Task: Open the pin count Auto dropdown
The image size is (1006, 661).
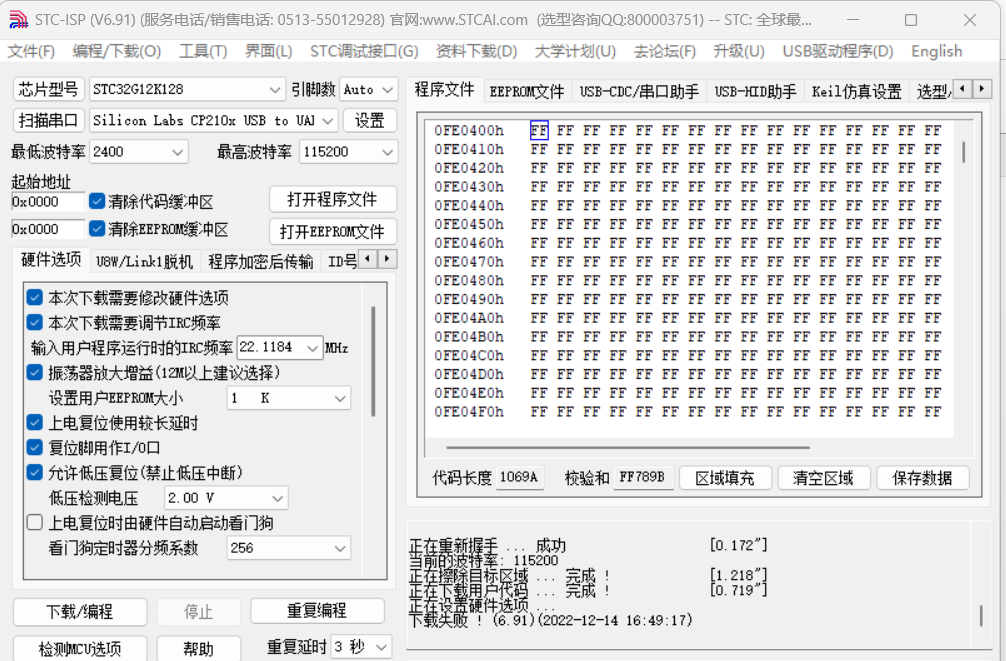Action: pyautogui.click(x=368, y=89)
